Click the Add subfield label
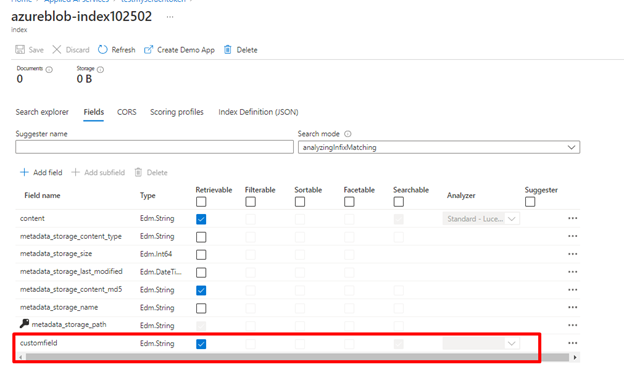The width and height of the screenshot is (624, 375). pyautogui.click(x=104, y=172)
